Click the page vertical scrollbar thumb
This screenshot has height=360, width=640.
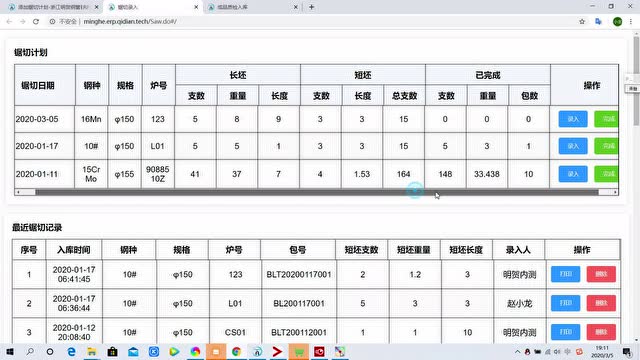pyautogui.click(x=636, y=82)
